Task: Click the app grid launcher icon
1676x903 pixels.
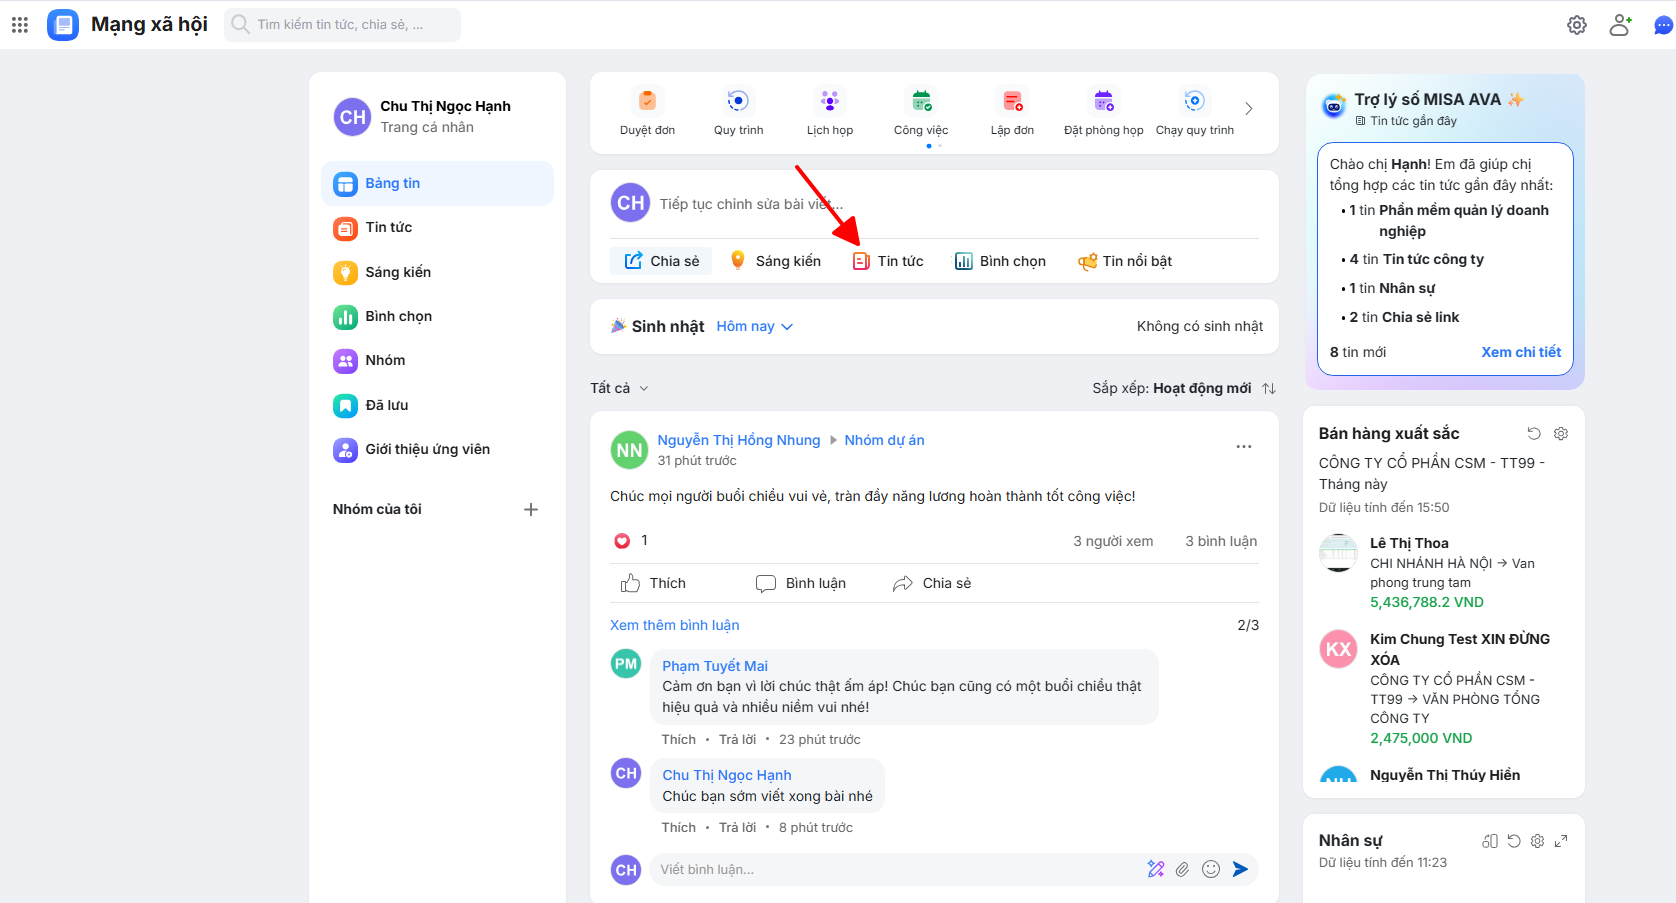Action: pyautogui.click(x=20, y=25)
